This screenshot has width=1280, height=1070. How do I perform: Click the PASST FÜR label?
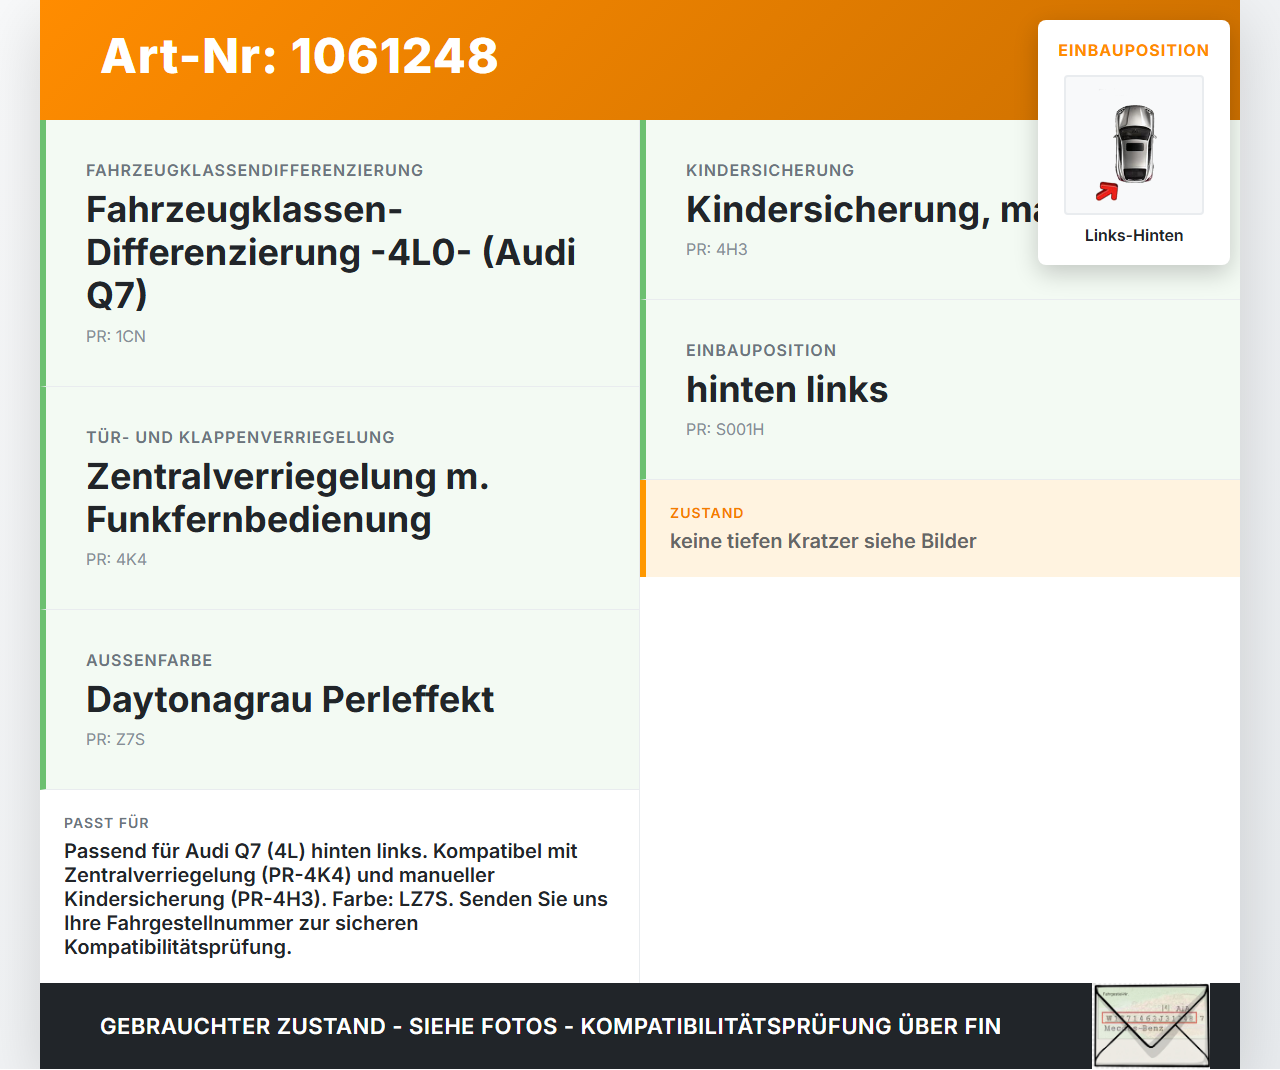tap(106, 823)
